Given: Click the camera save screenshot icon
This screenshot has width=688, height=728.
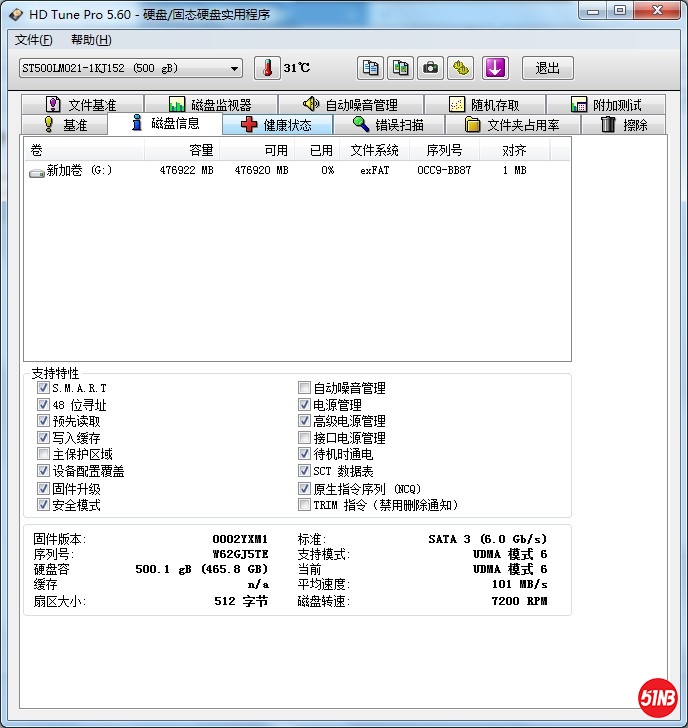Looking at the screenshot, I should (x=431, y=68).
